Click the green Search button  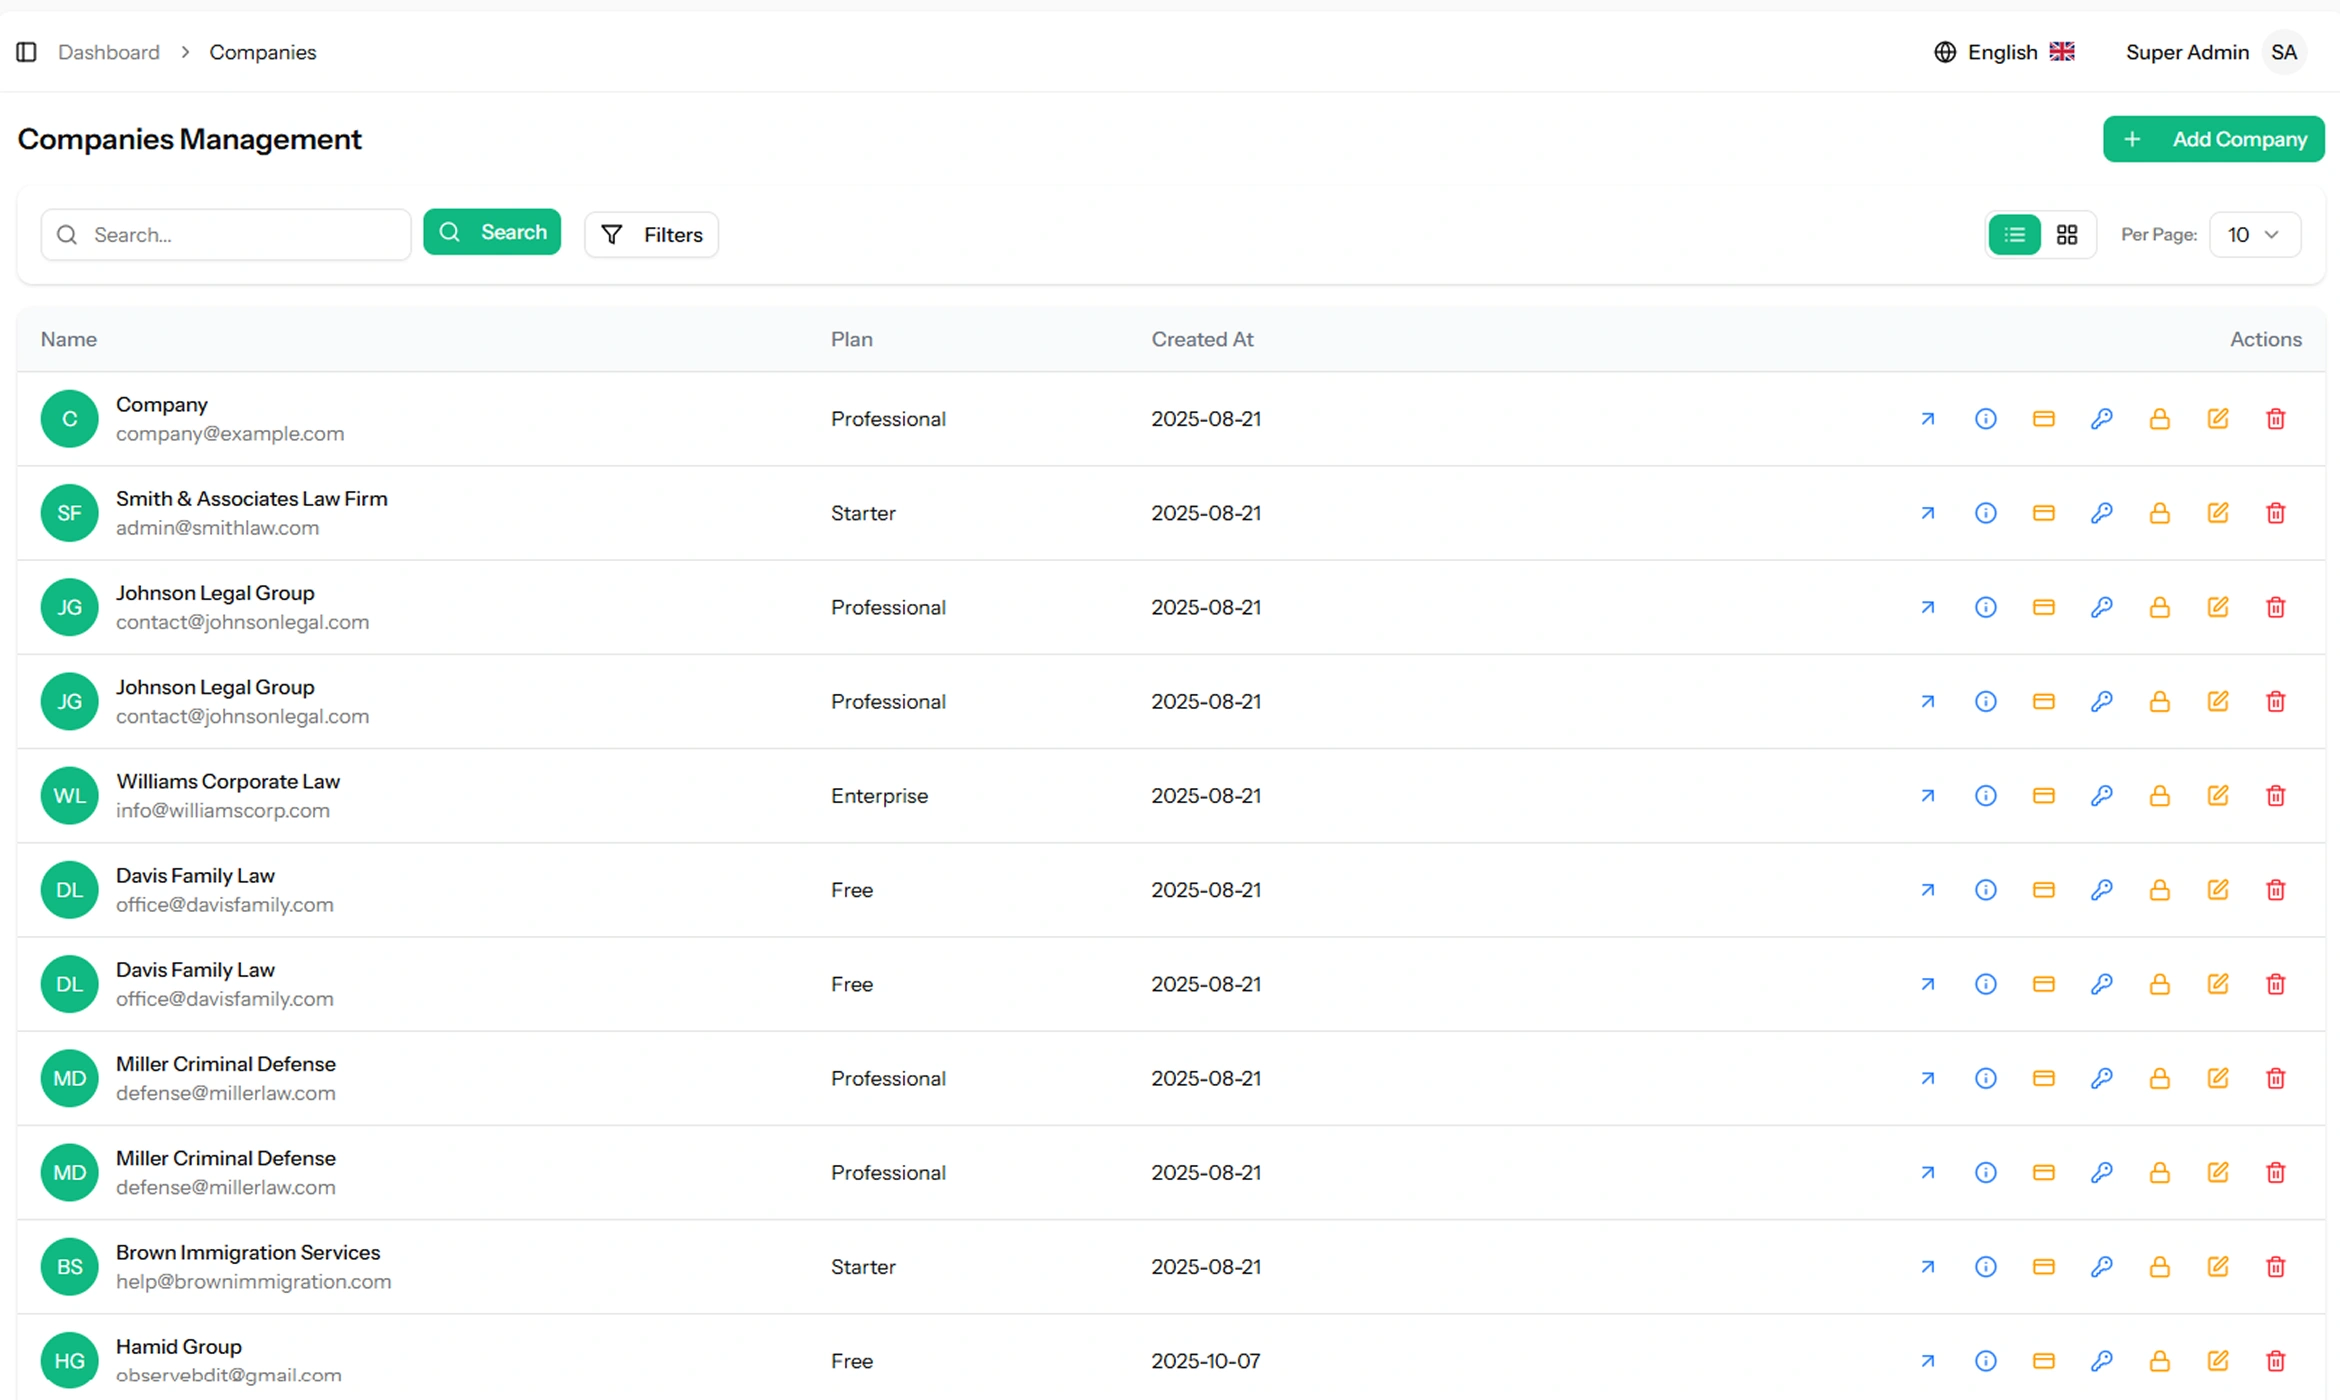(492, 232)
